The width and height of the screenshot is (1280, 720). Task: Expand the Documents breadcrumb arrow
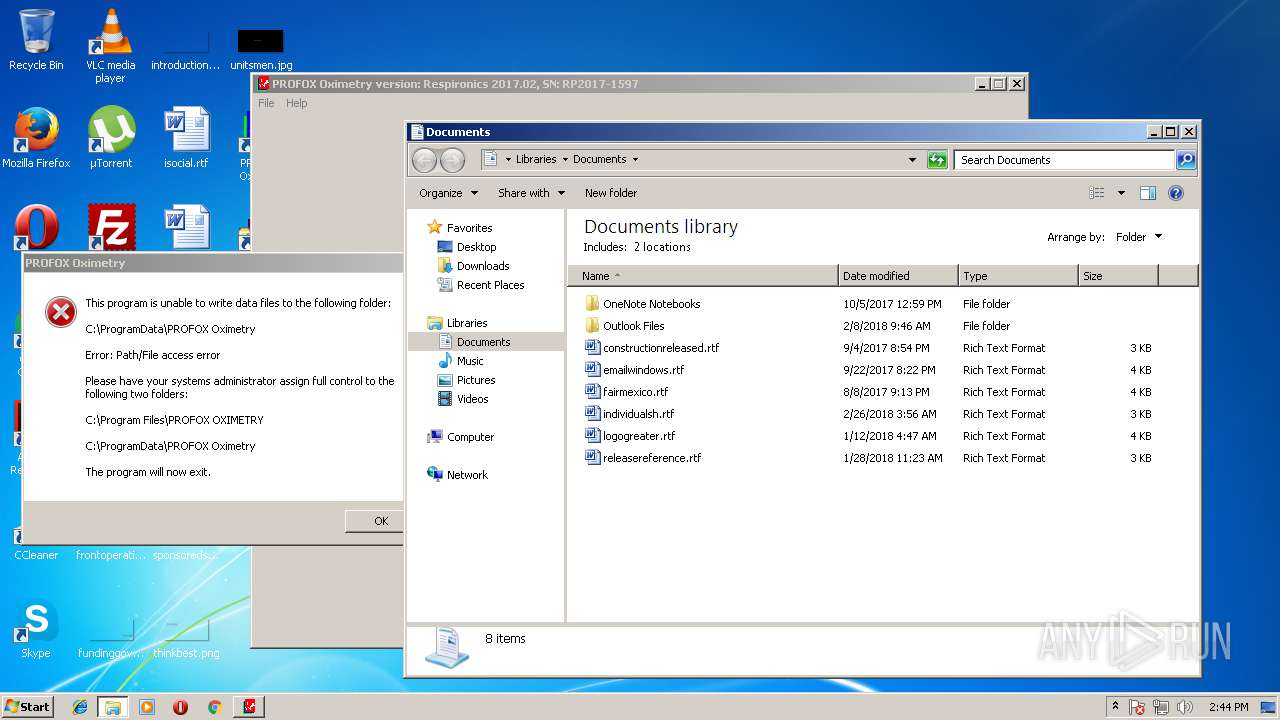[x=635, y=160]
